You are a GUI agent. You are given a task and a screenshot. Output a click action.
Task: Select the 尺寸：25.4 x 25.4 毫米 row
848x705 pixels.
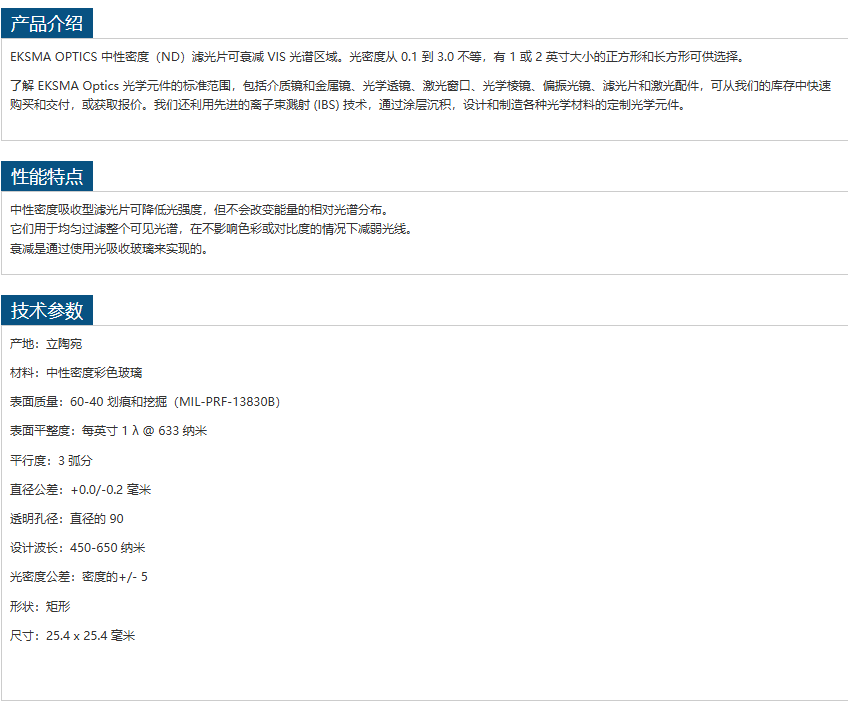coord(72,636)
